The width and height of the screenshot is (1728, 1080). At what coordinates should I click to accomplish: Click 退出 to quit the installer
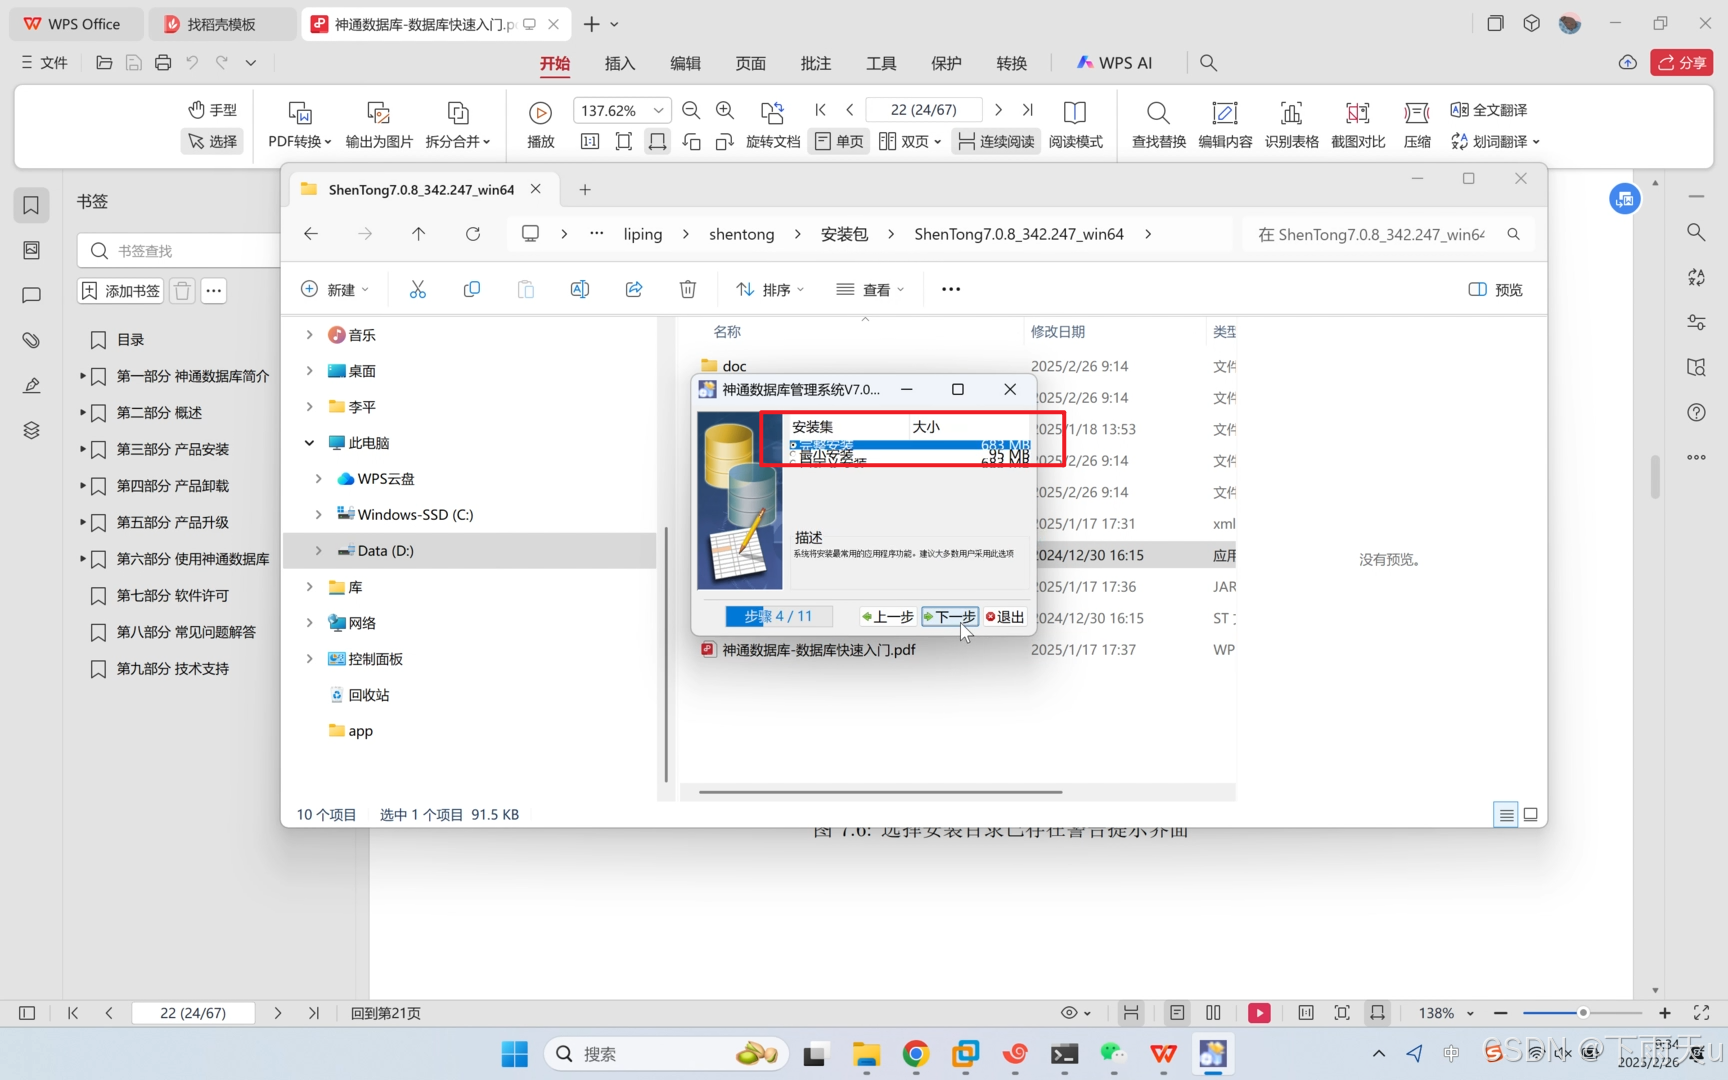[x=1005, y=617]
